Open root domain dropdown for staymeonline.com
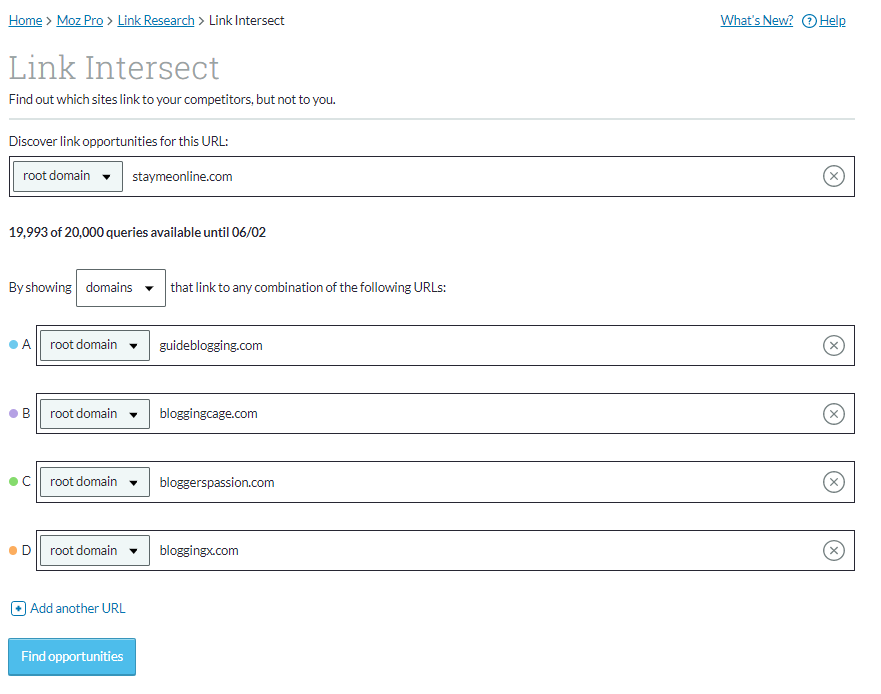881x694 pixels. 67,176
